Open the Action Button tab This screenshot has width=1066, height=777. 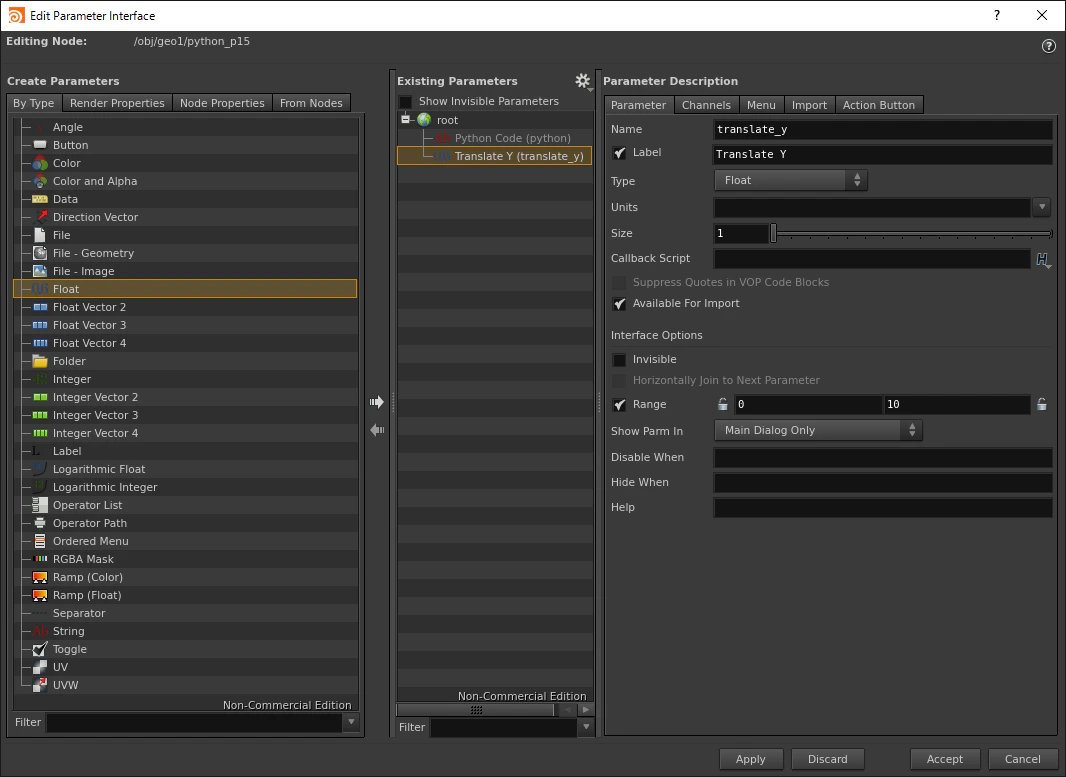[878, 105]
